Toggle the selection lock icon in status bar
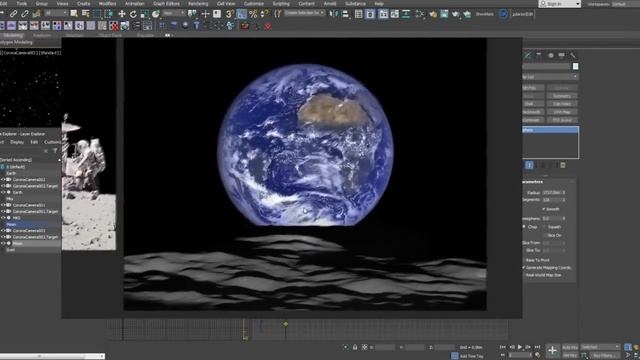Viewport: 640px width, 360px height. tap(355, 347)
